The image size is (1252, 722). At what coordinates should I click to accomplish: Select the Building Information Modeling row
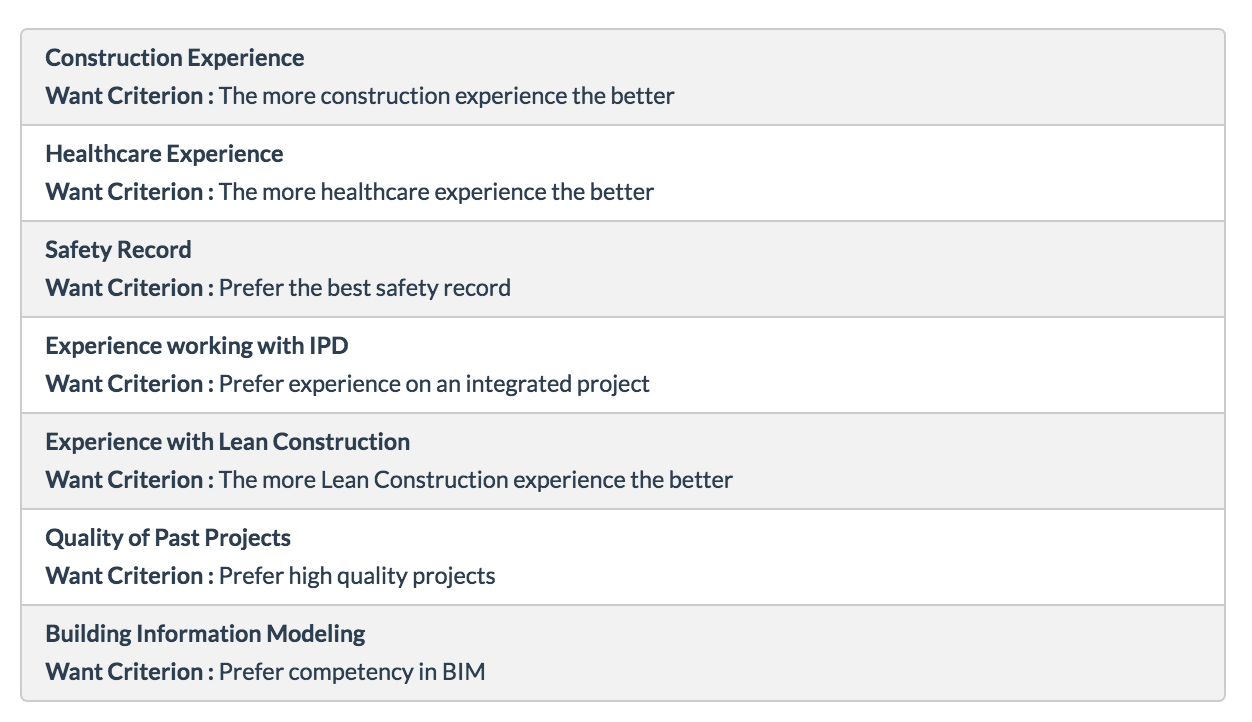(623, 653)
